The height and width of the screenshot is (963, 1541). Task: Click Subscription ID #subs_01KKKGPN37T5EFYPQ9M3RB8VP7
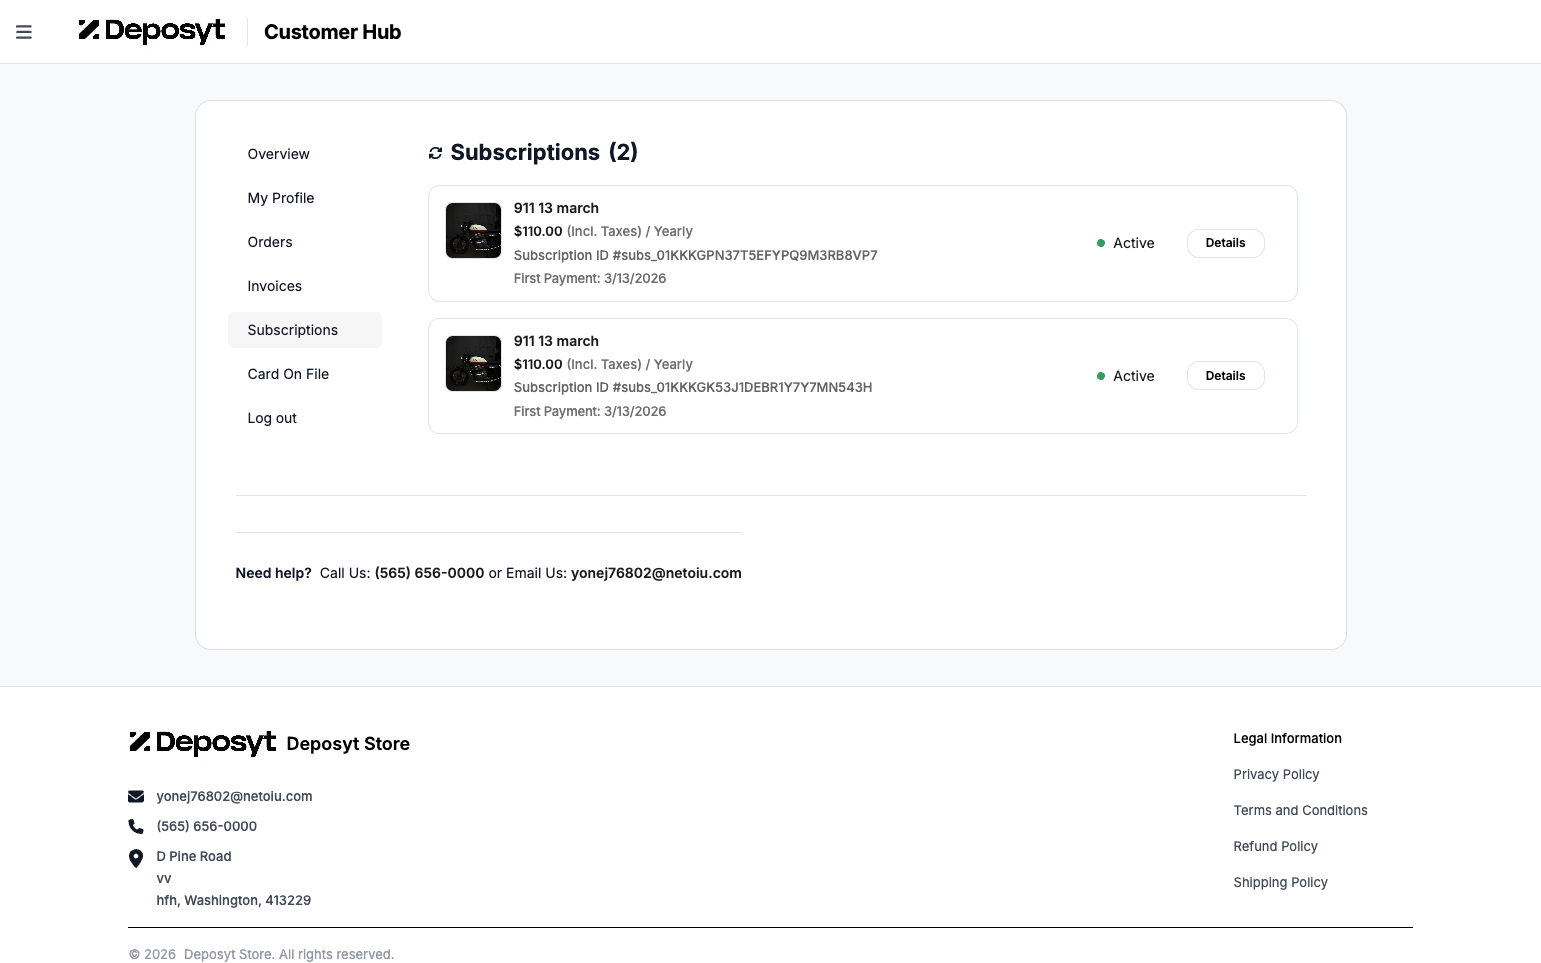695,255
